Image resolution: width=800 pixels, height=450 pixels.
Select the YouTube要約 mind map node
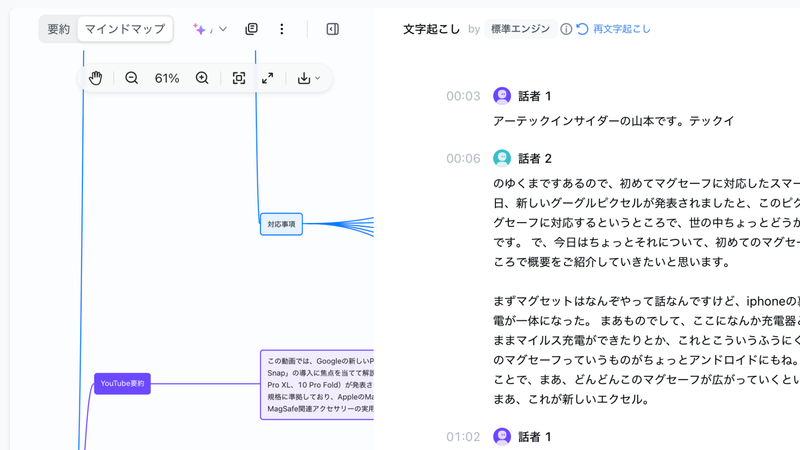click(x=123, y=383)
